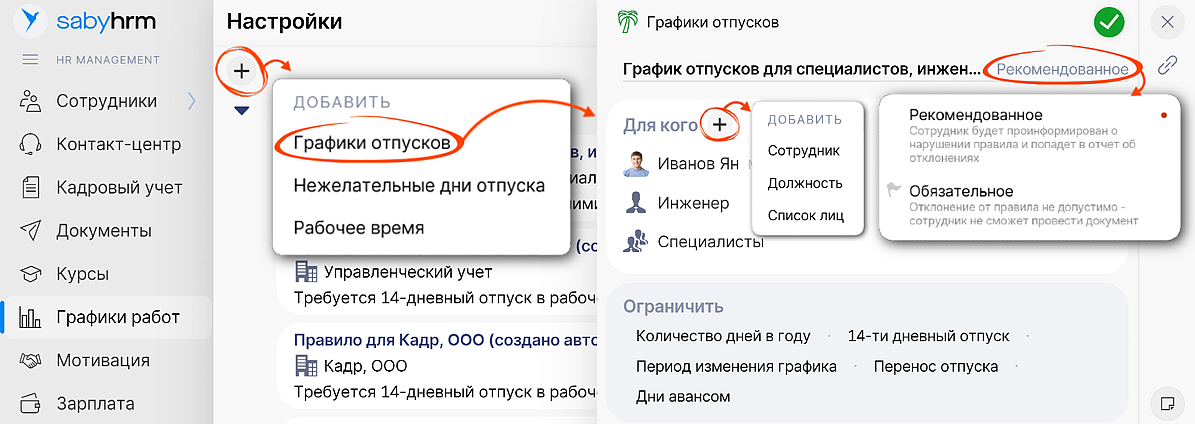Screen dimensions: 1195x424
Task: Choose Графики отпусков from Добавить menu
Action: tap(369, 143)
